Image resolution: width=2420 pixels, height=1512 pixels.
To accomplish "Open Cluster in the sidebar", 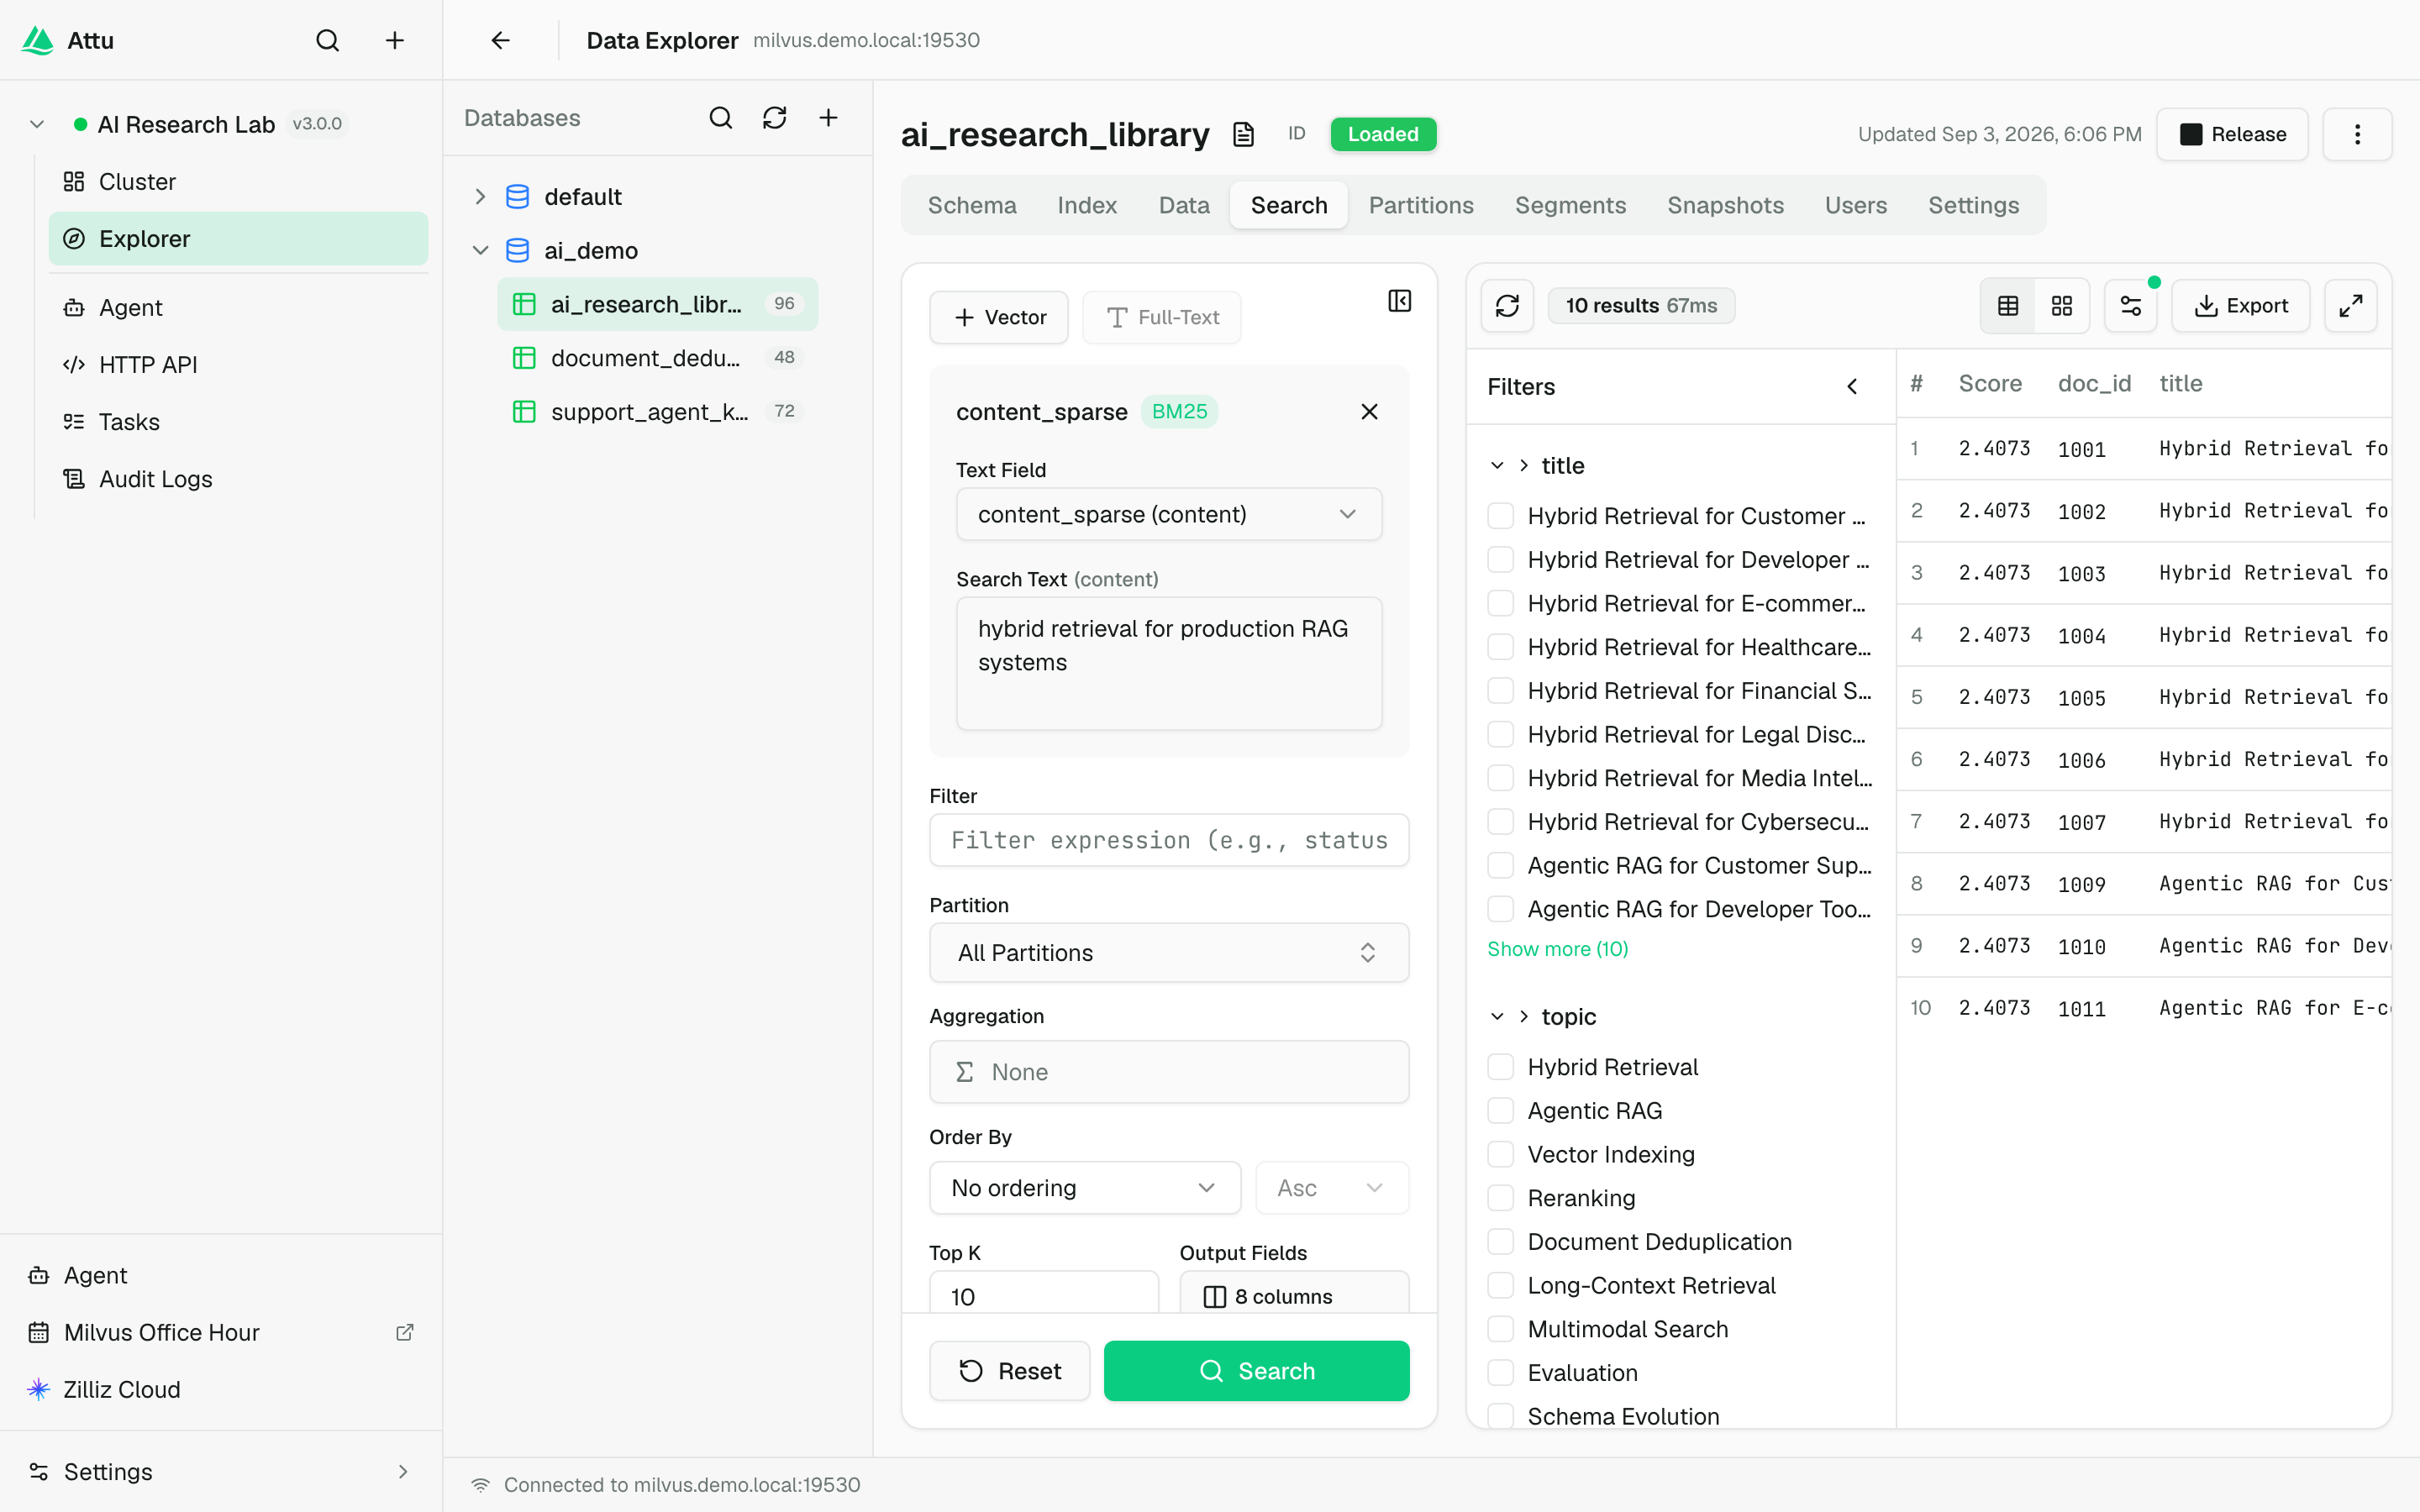I will pos(238,182).
